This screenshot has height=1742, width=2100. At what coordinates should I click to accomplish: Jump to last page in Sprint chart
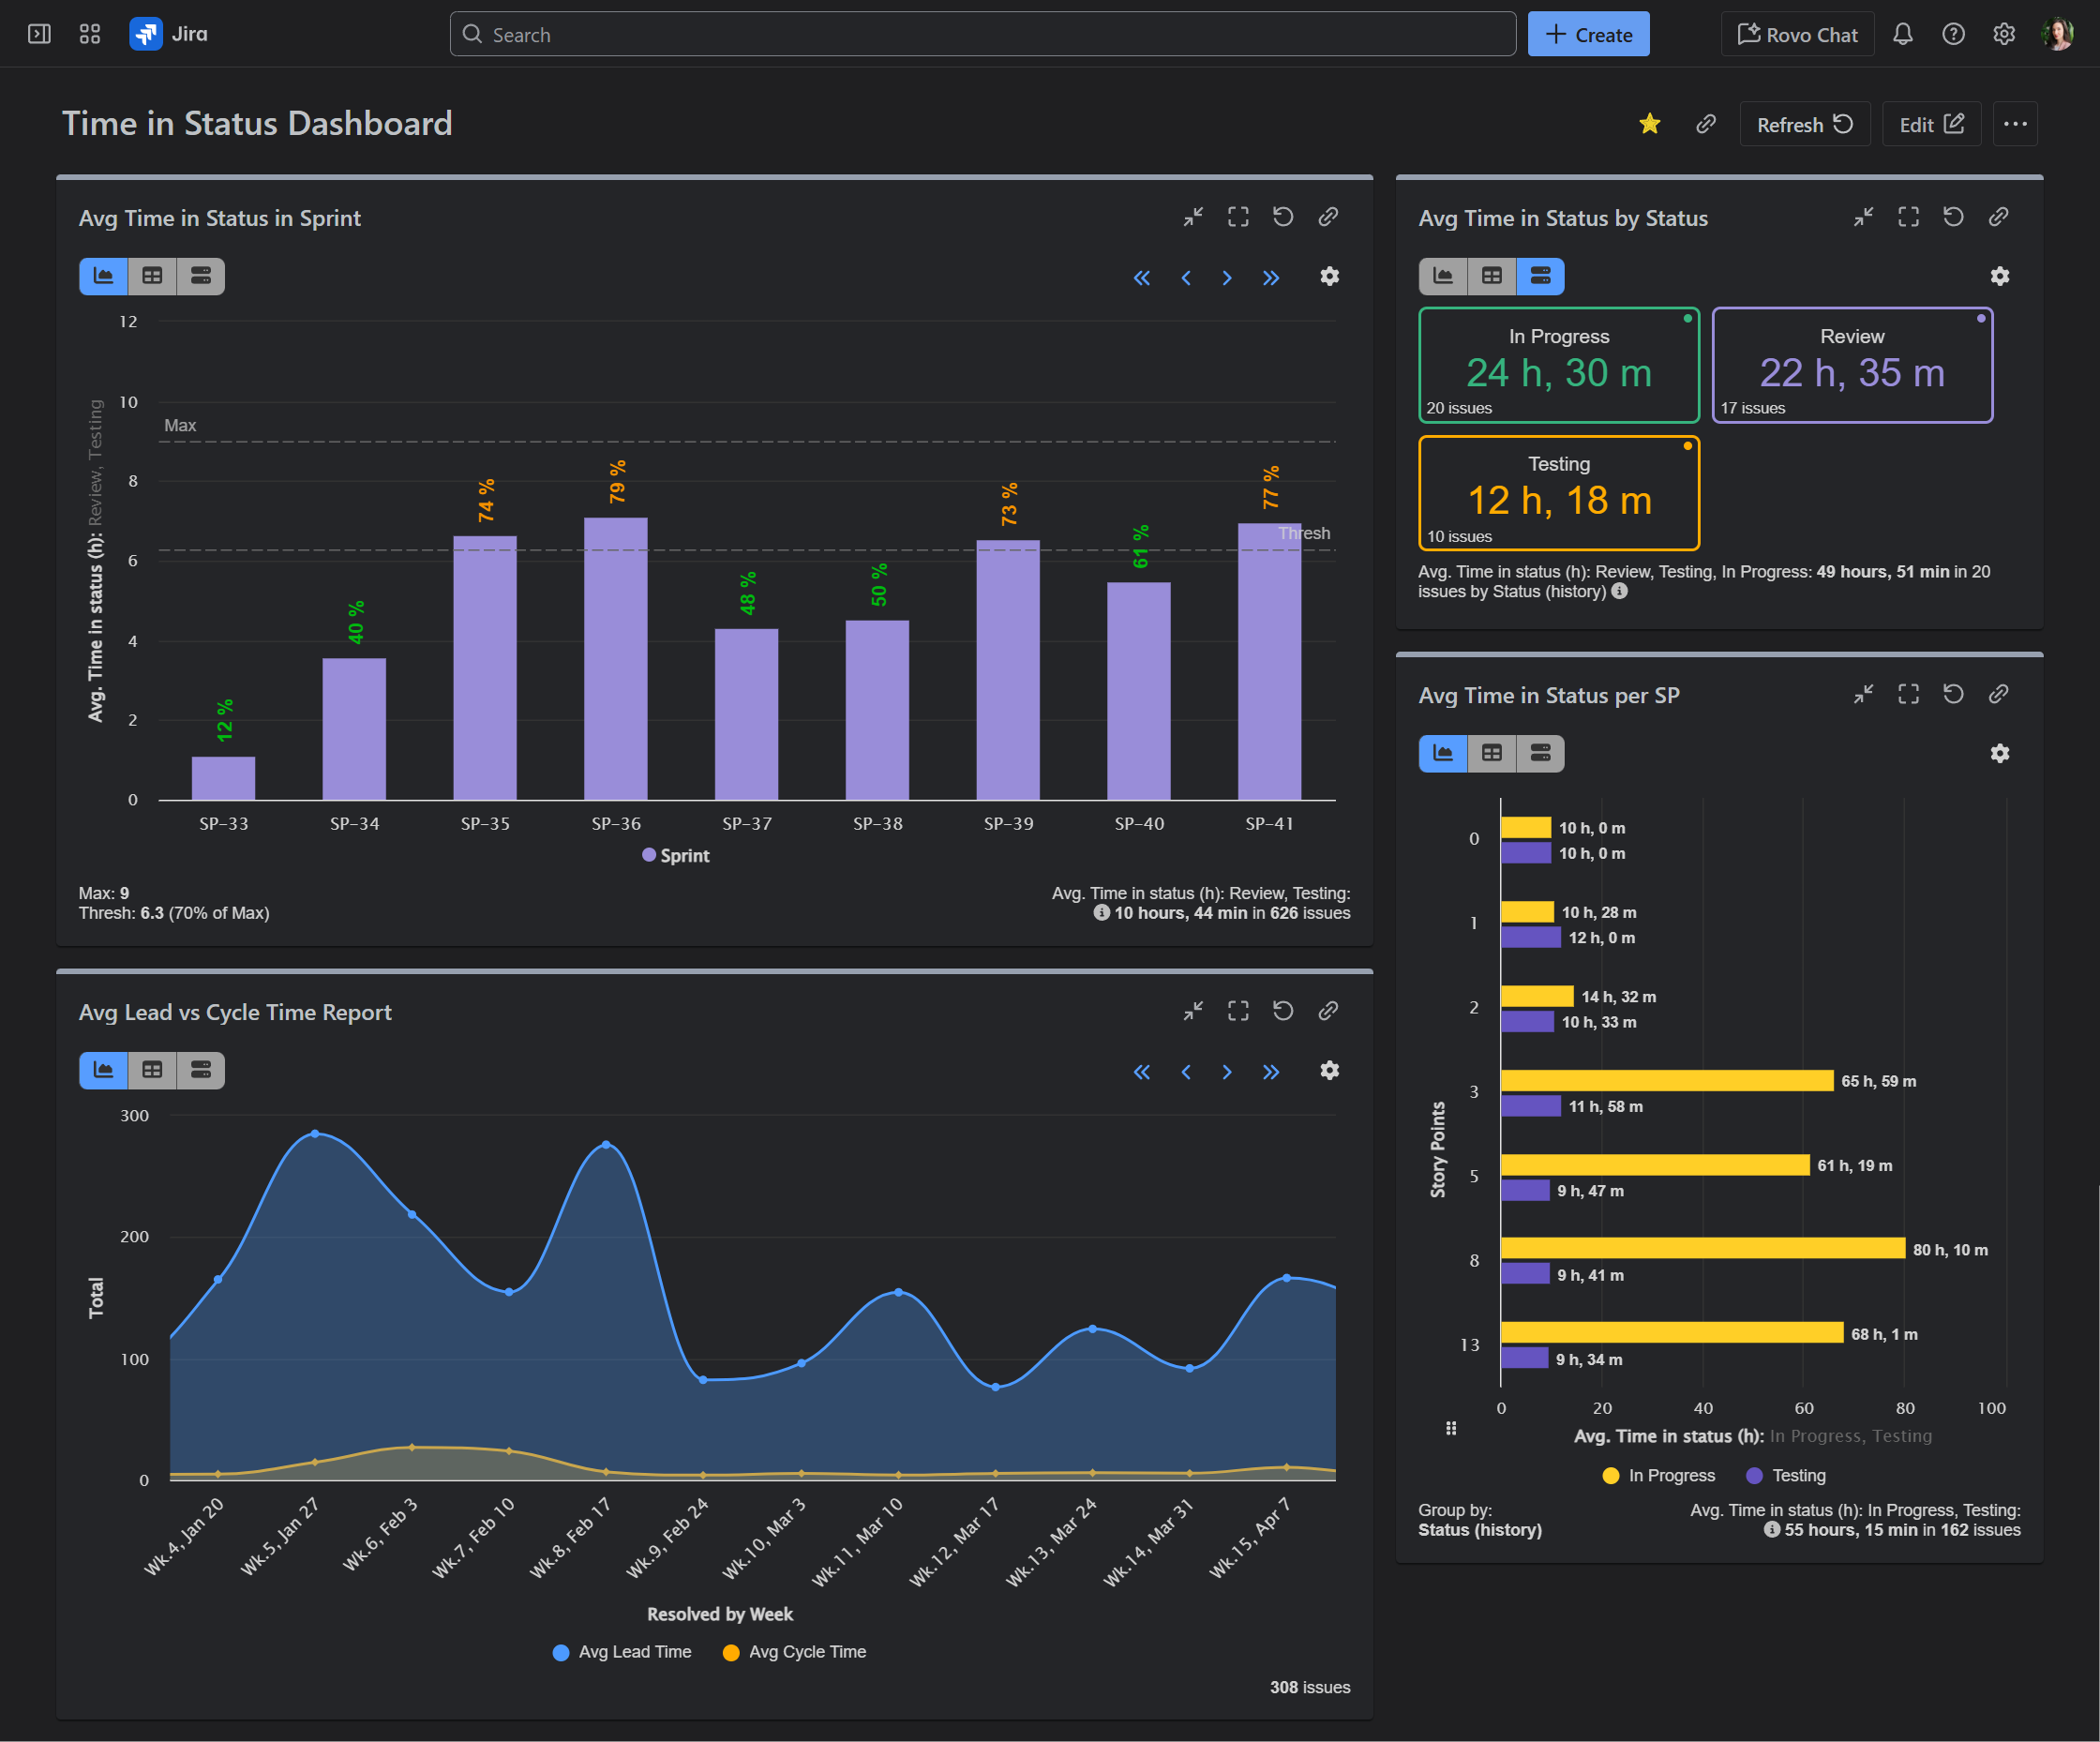point(1270,278)
